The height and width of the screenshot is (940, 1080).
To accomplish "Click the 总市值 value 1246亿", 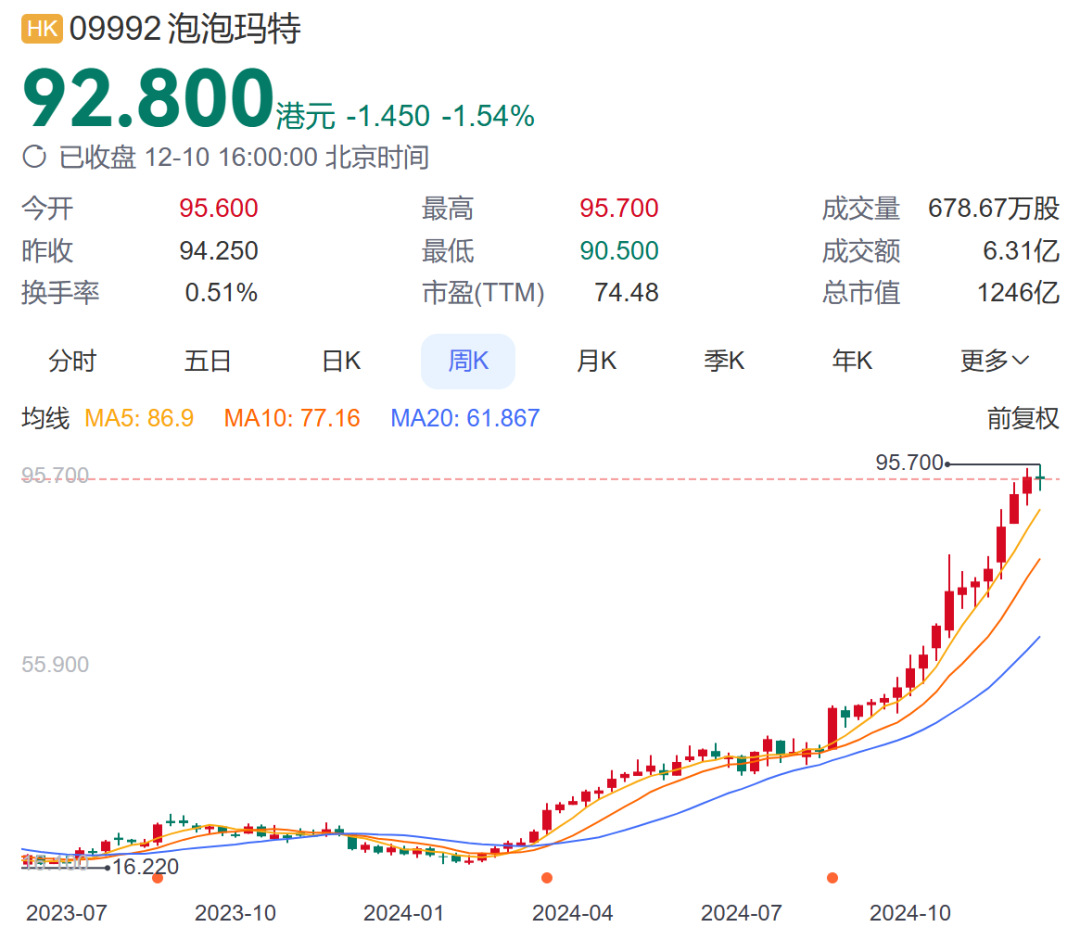I will click(1018, 293).
